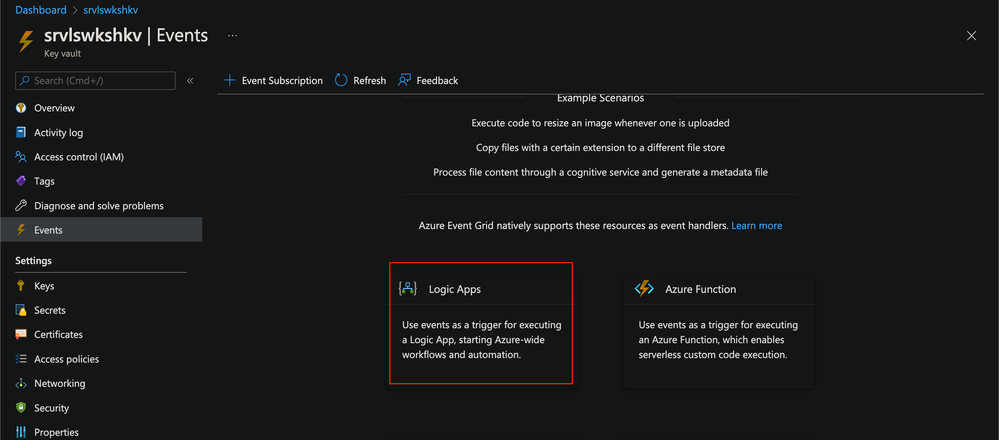The height and width of the screenshot is (440, 999).
Task: Select the Azure Function card title
Action: pos(700,289)
